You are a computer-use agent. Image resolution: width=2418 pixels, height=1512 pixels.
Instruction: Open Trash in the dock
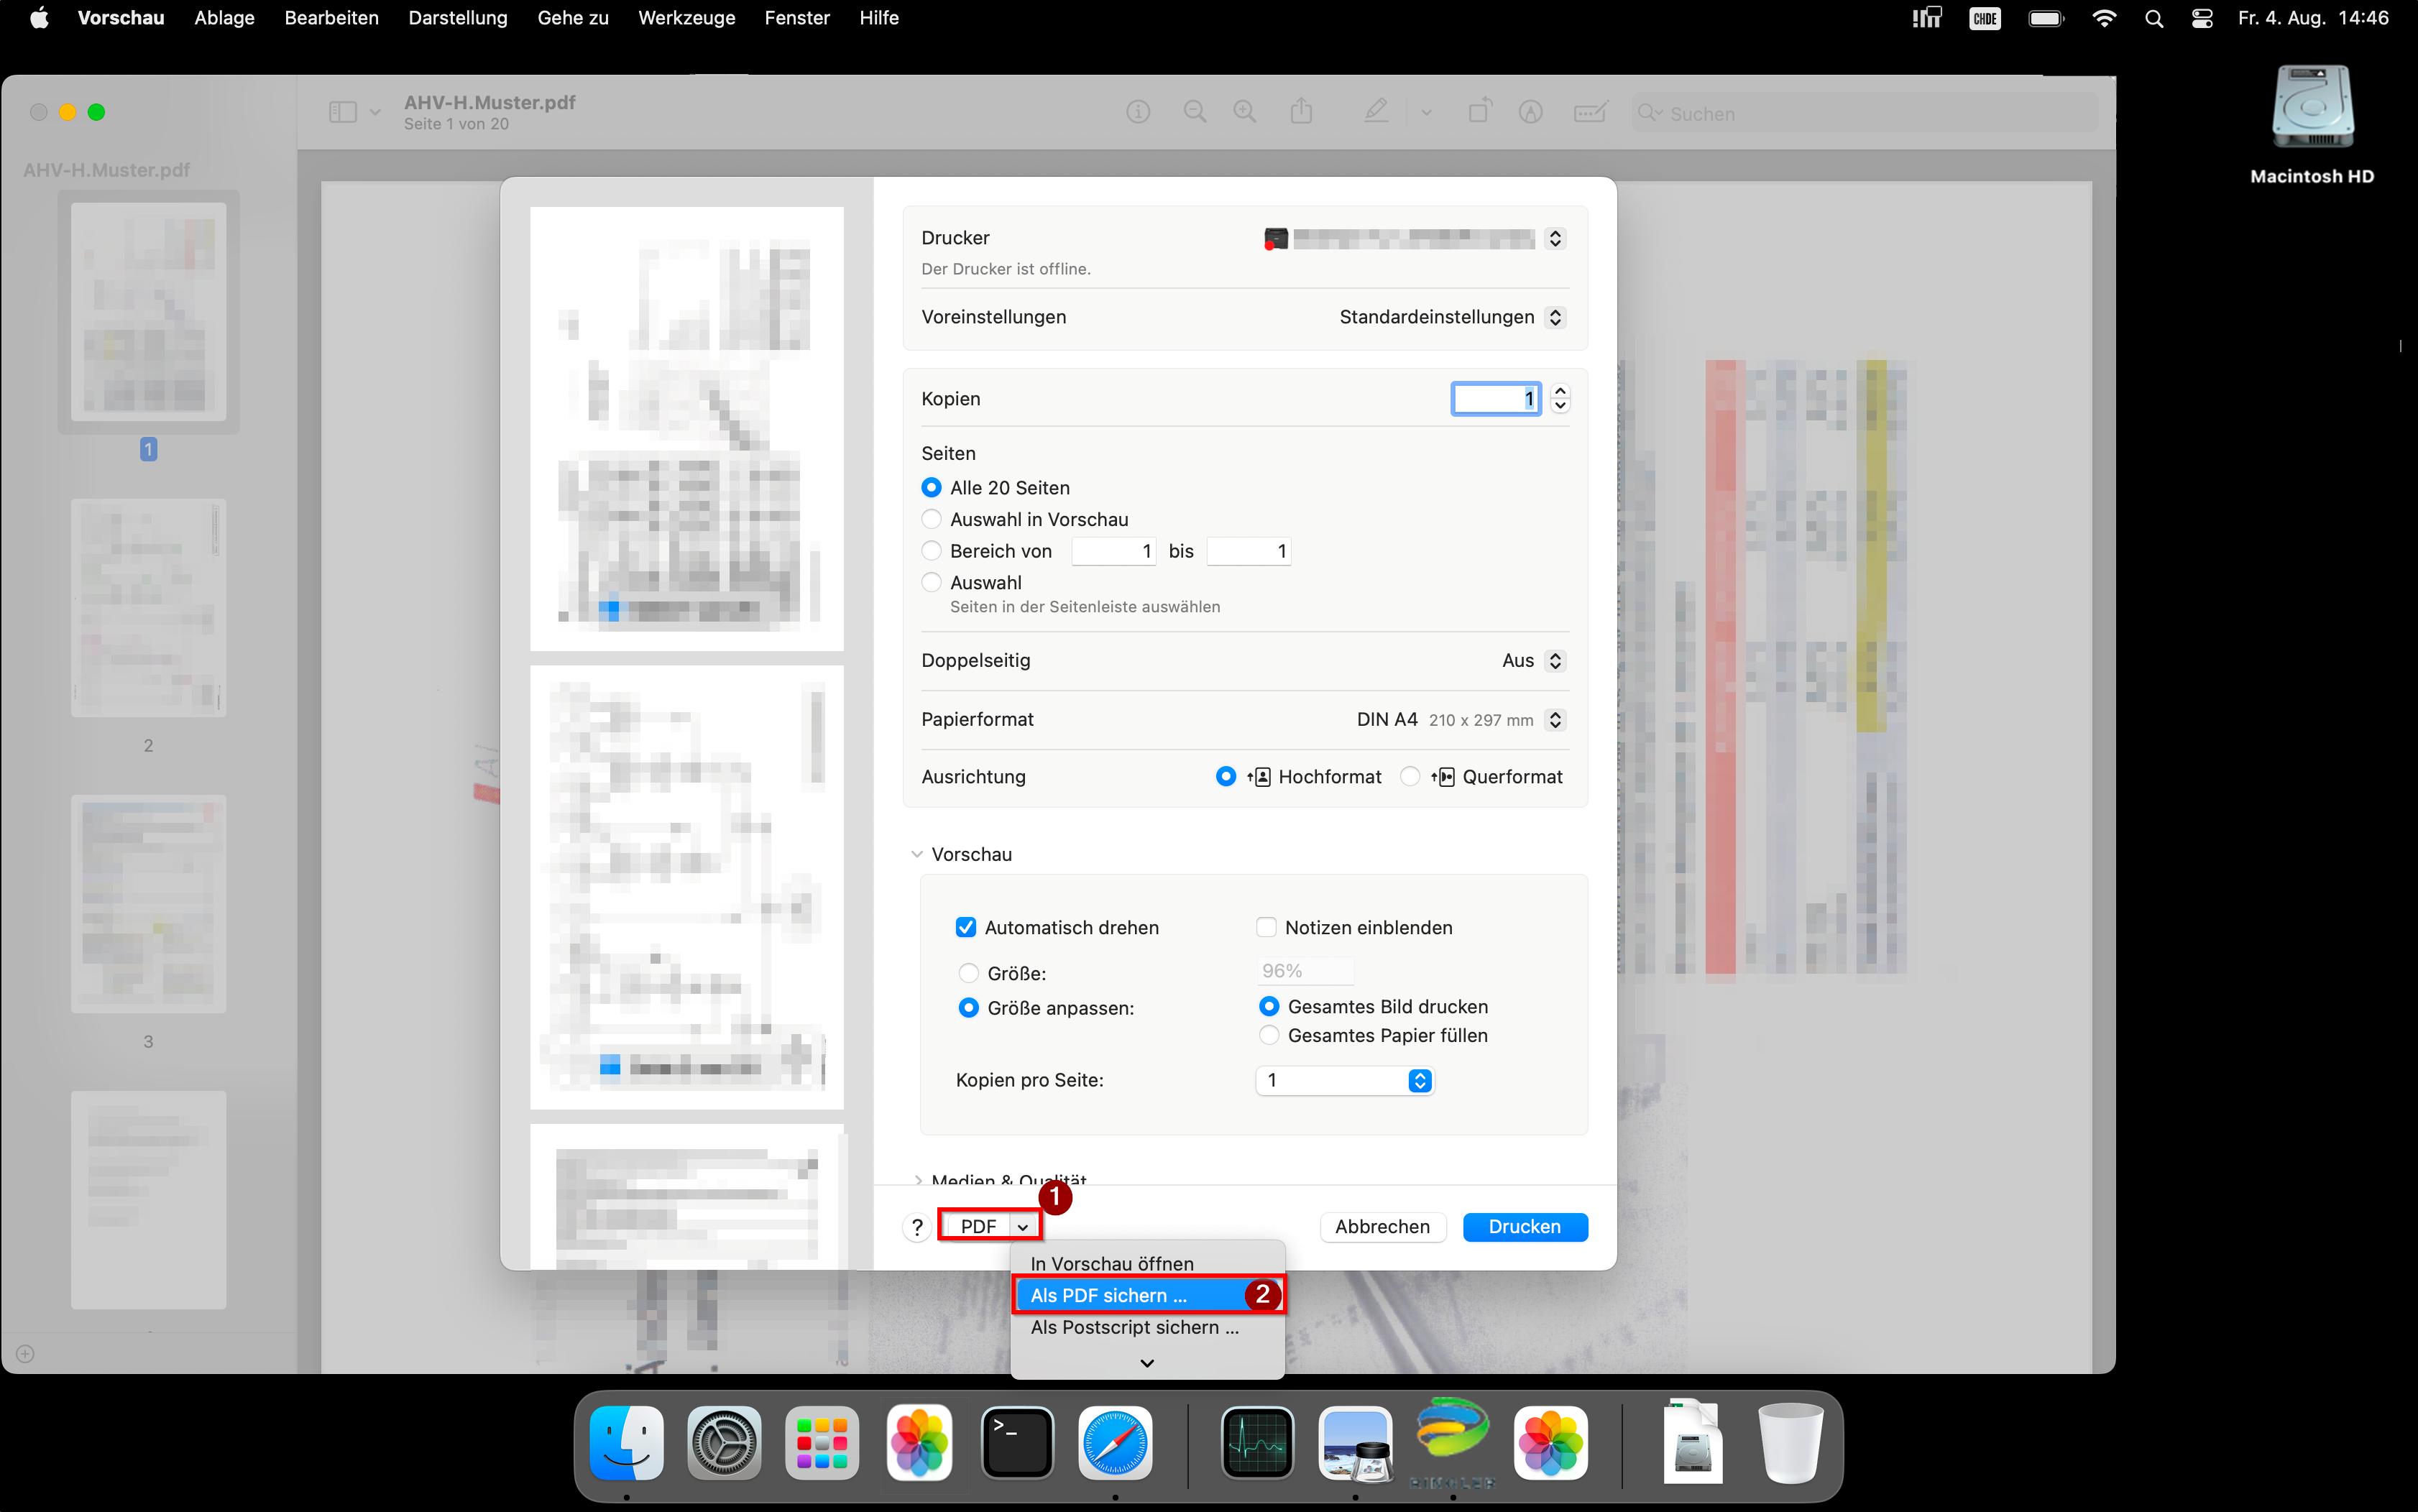tap(1790, 1443)
